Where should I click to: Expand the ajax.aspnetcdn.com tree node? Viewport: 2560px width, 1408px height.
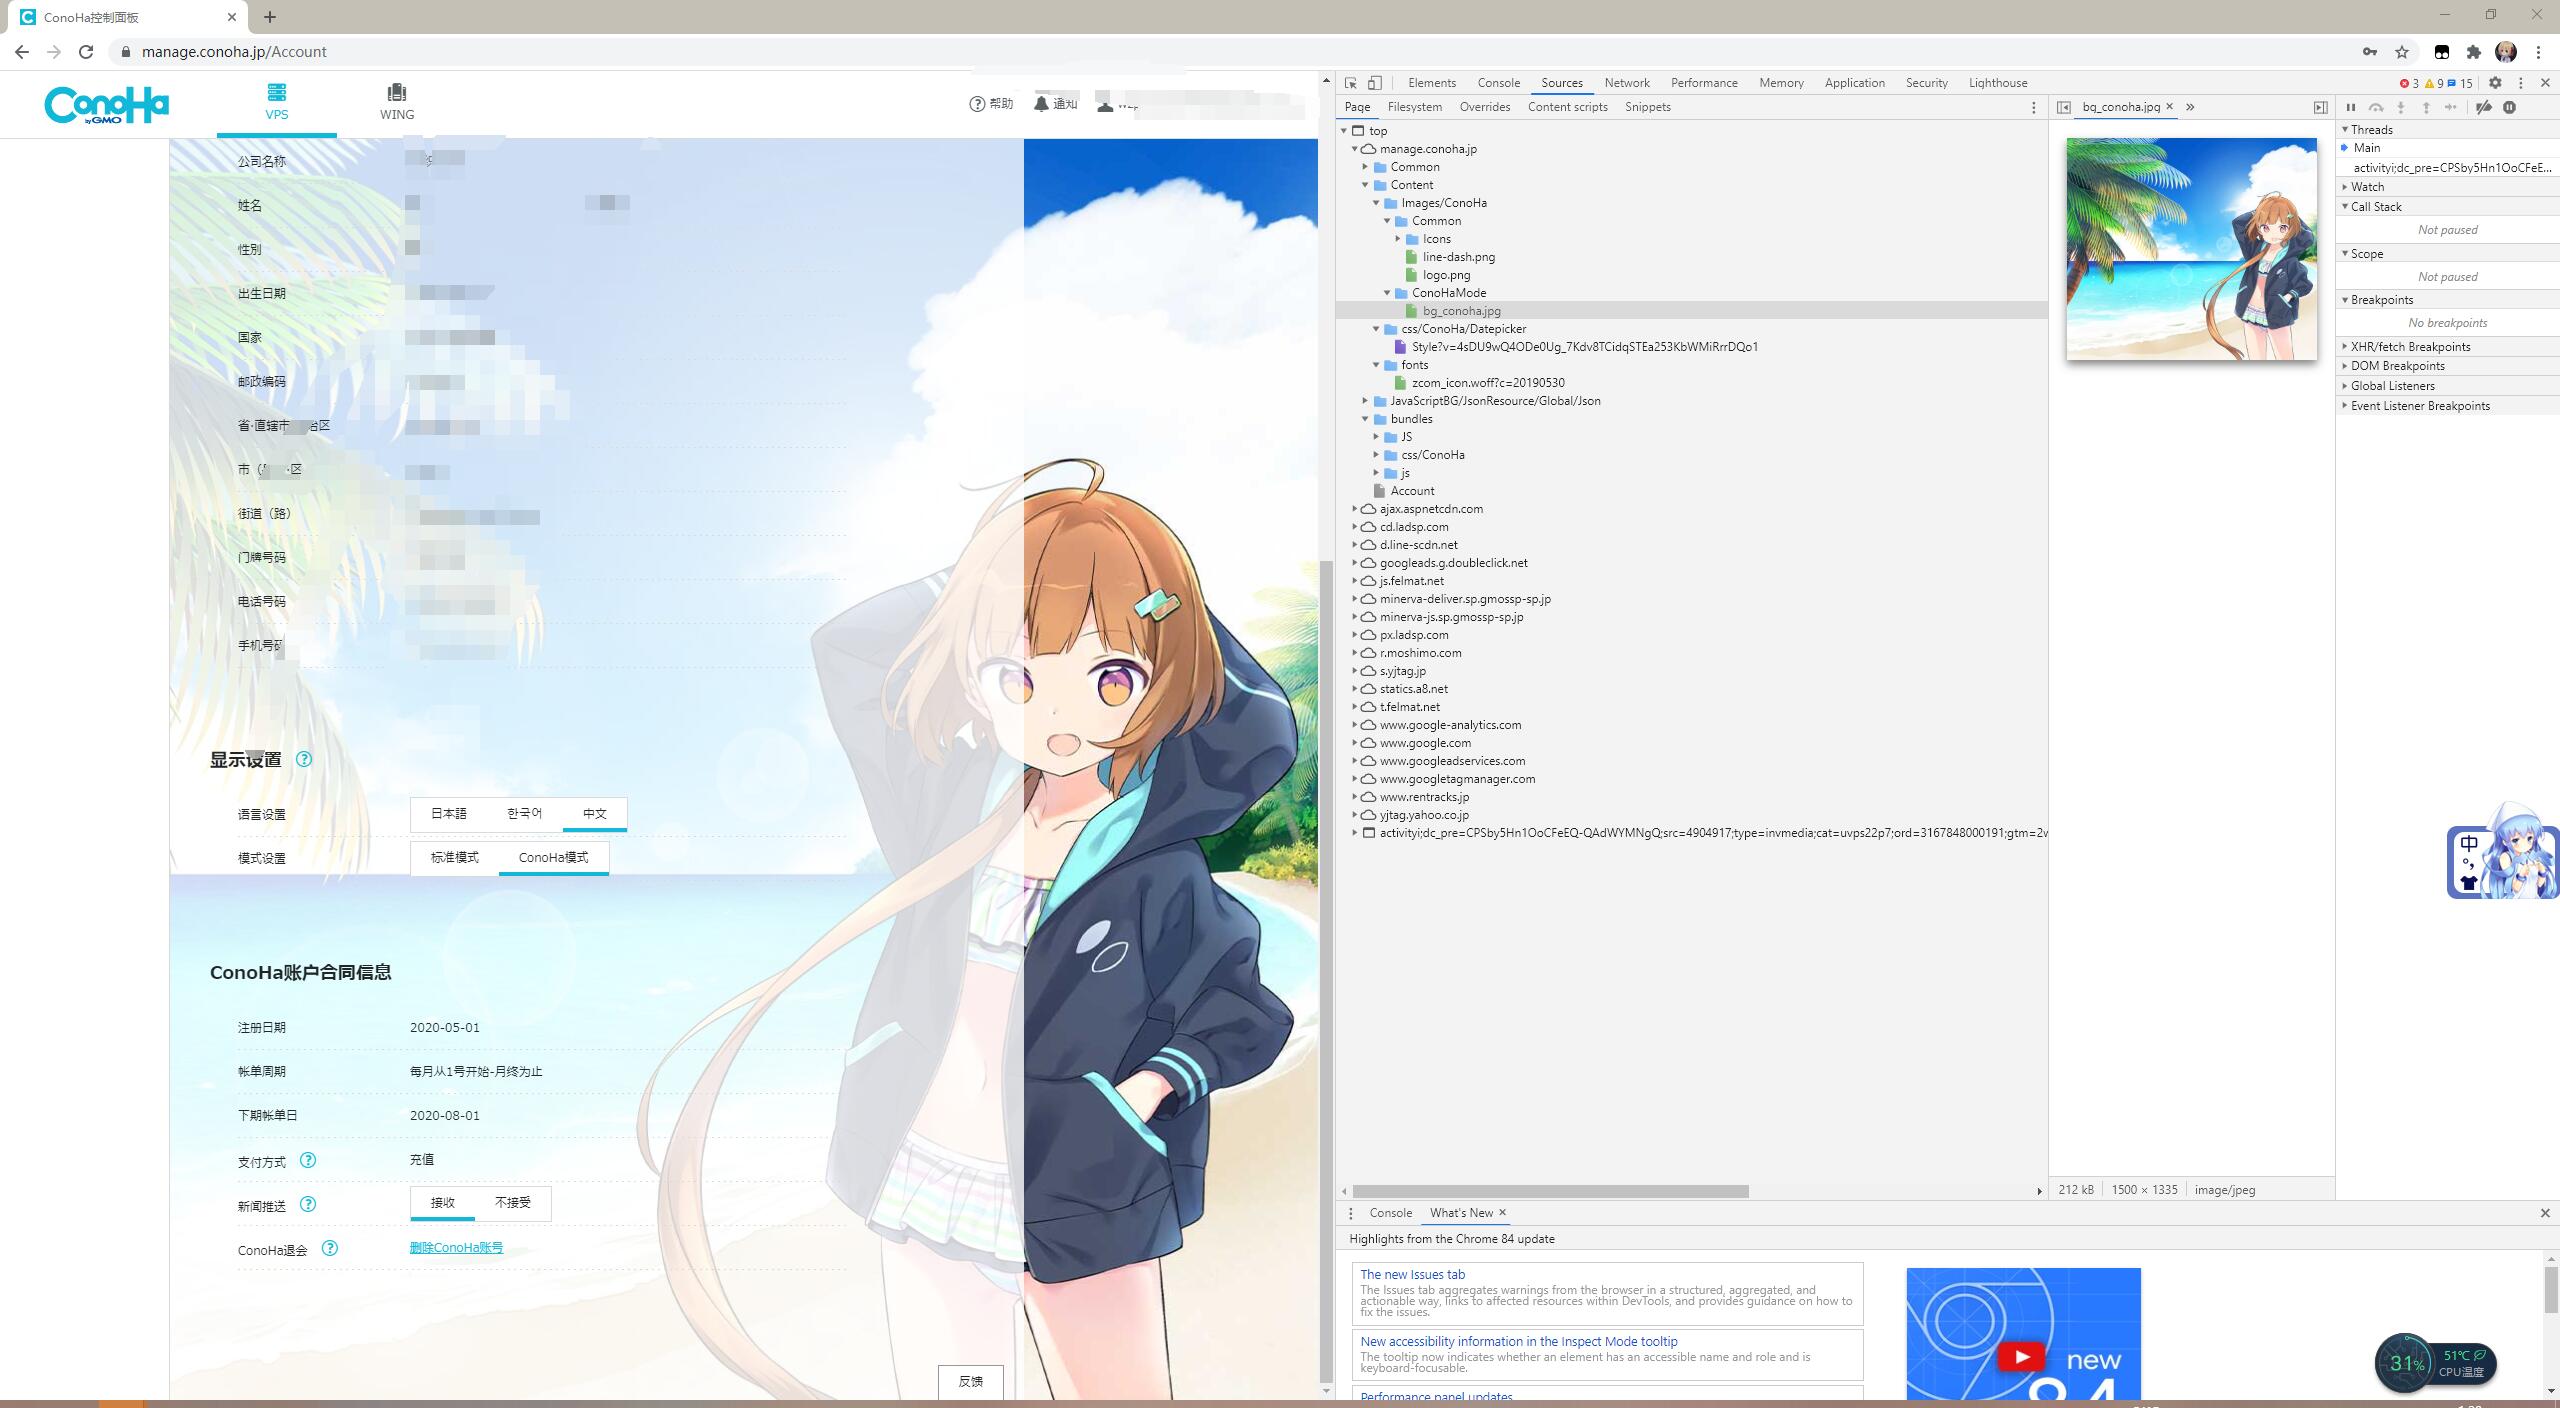pos(1355,509)
